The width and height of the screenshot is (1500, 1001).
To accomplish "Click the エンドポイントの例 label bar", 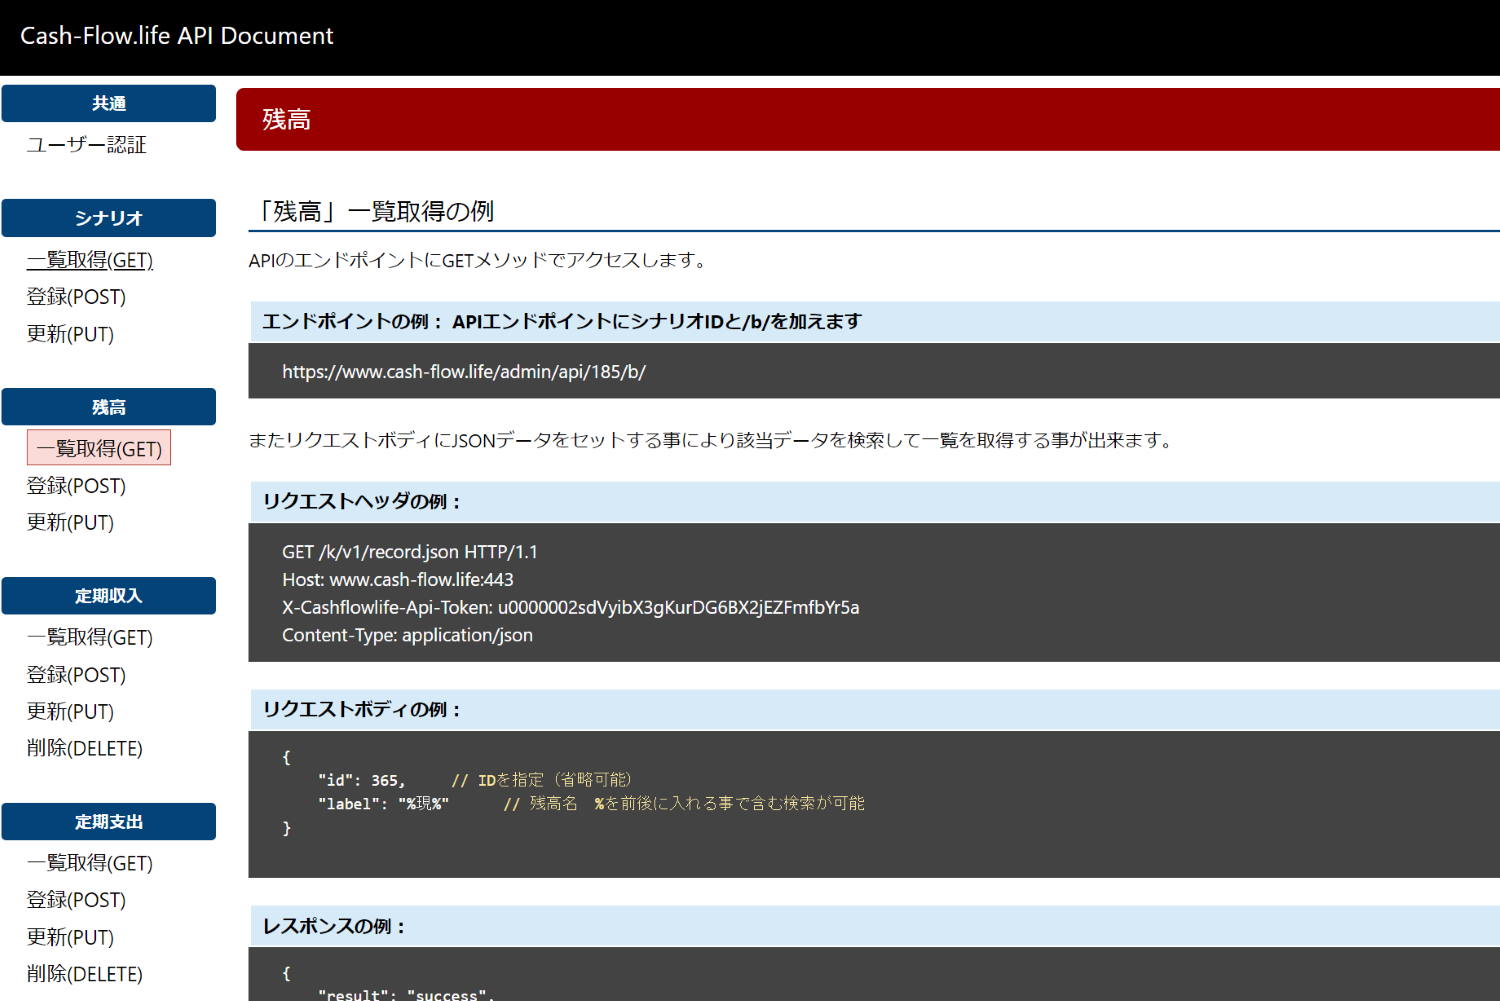I will pos(874,321).
